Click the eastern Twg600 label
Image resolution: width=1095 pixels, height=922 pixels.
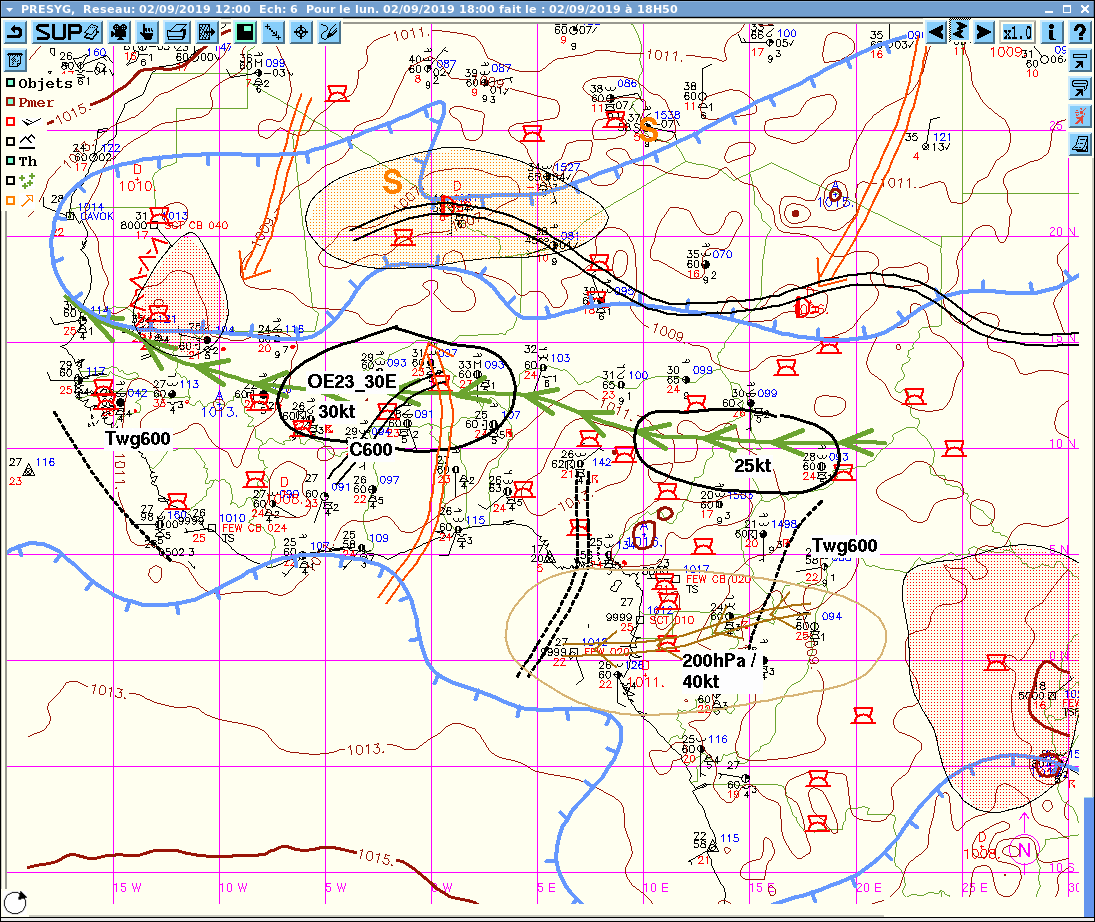[x=845, y=546]
